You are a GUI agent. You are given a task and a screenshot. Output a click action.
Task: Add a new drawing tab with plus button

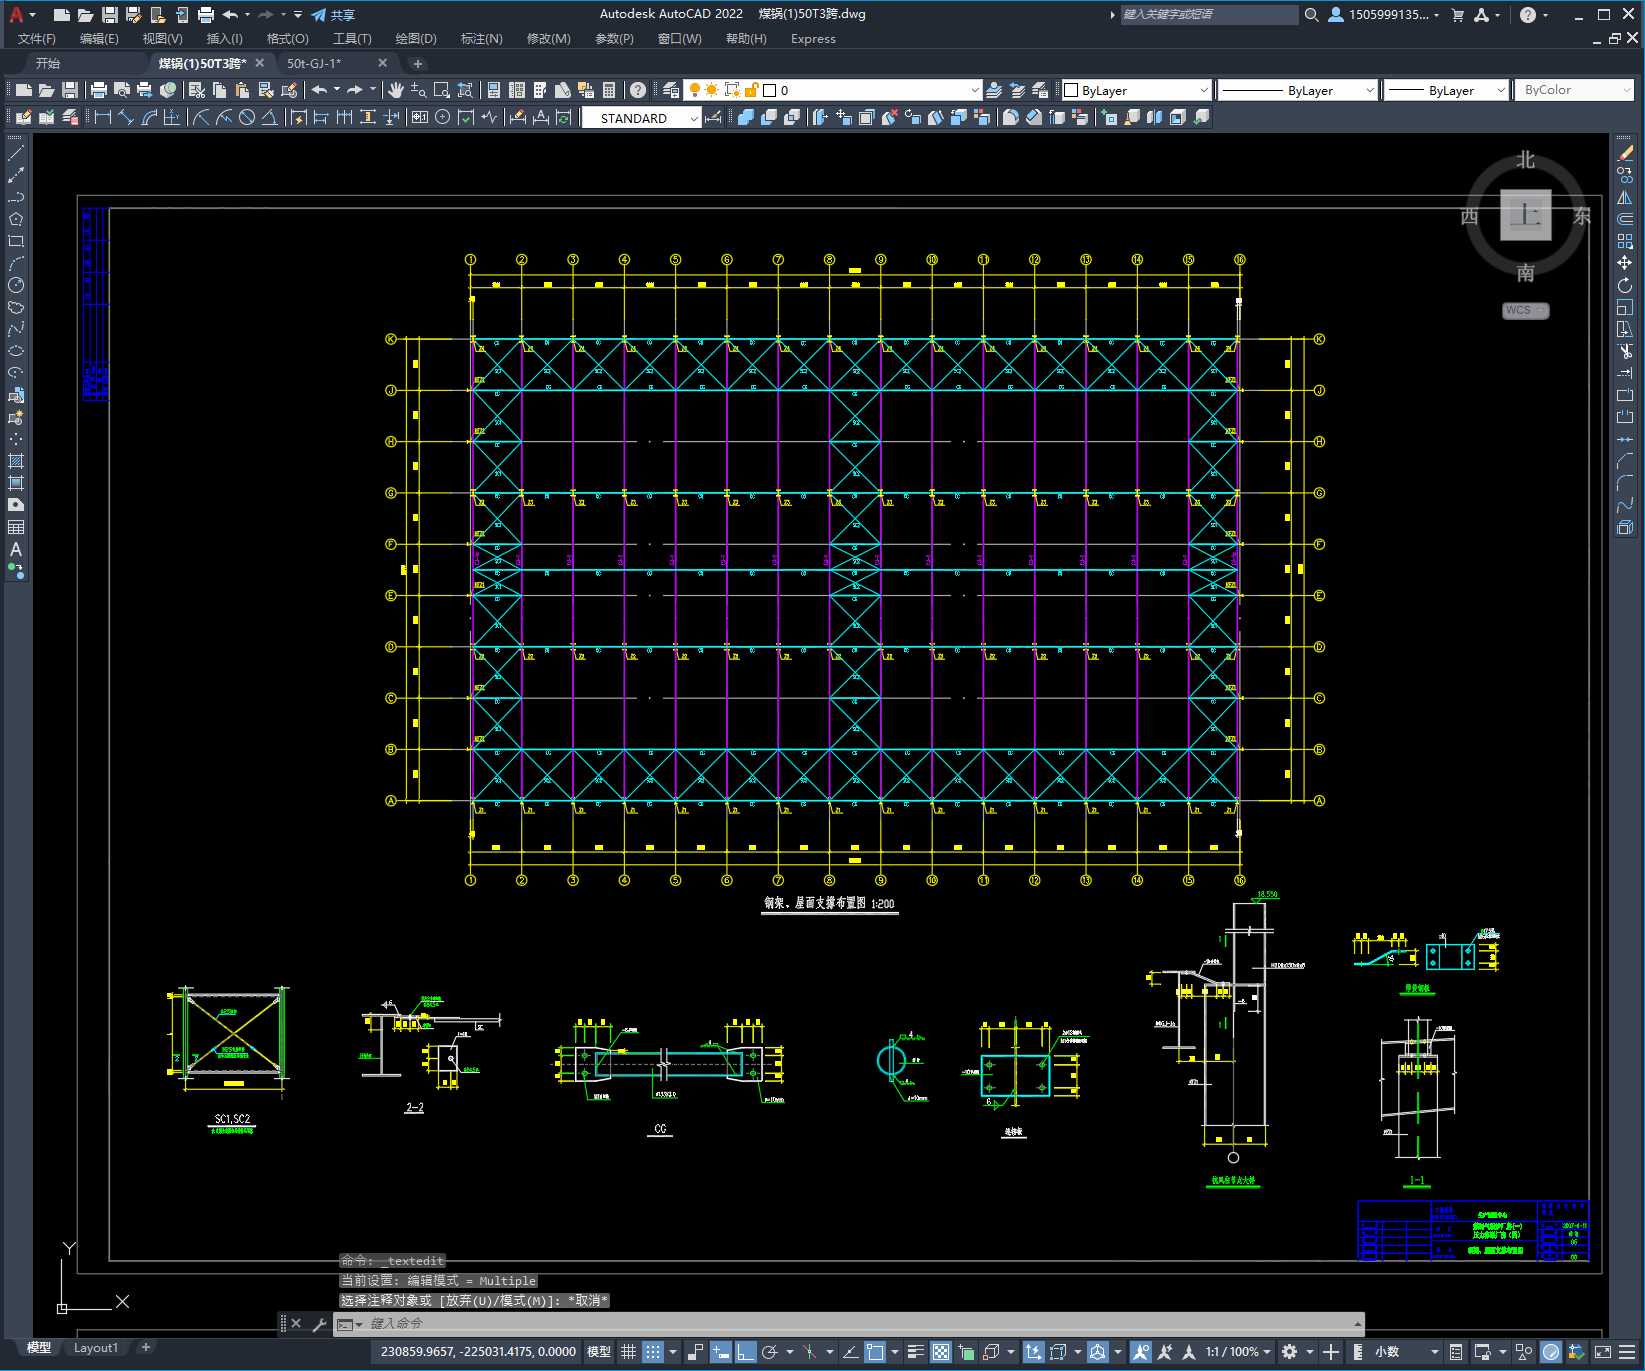tap(418, 63)
